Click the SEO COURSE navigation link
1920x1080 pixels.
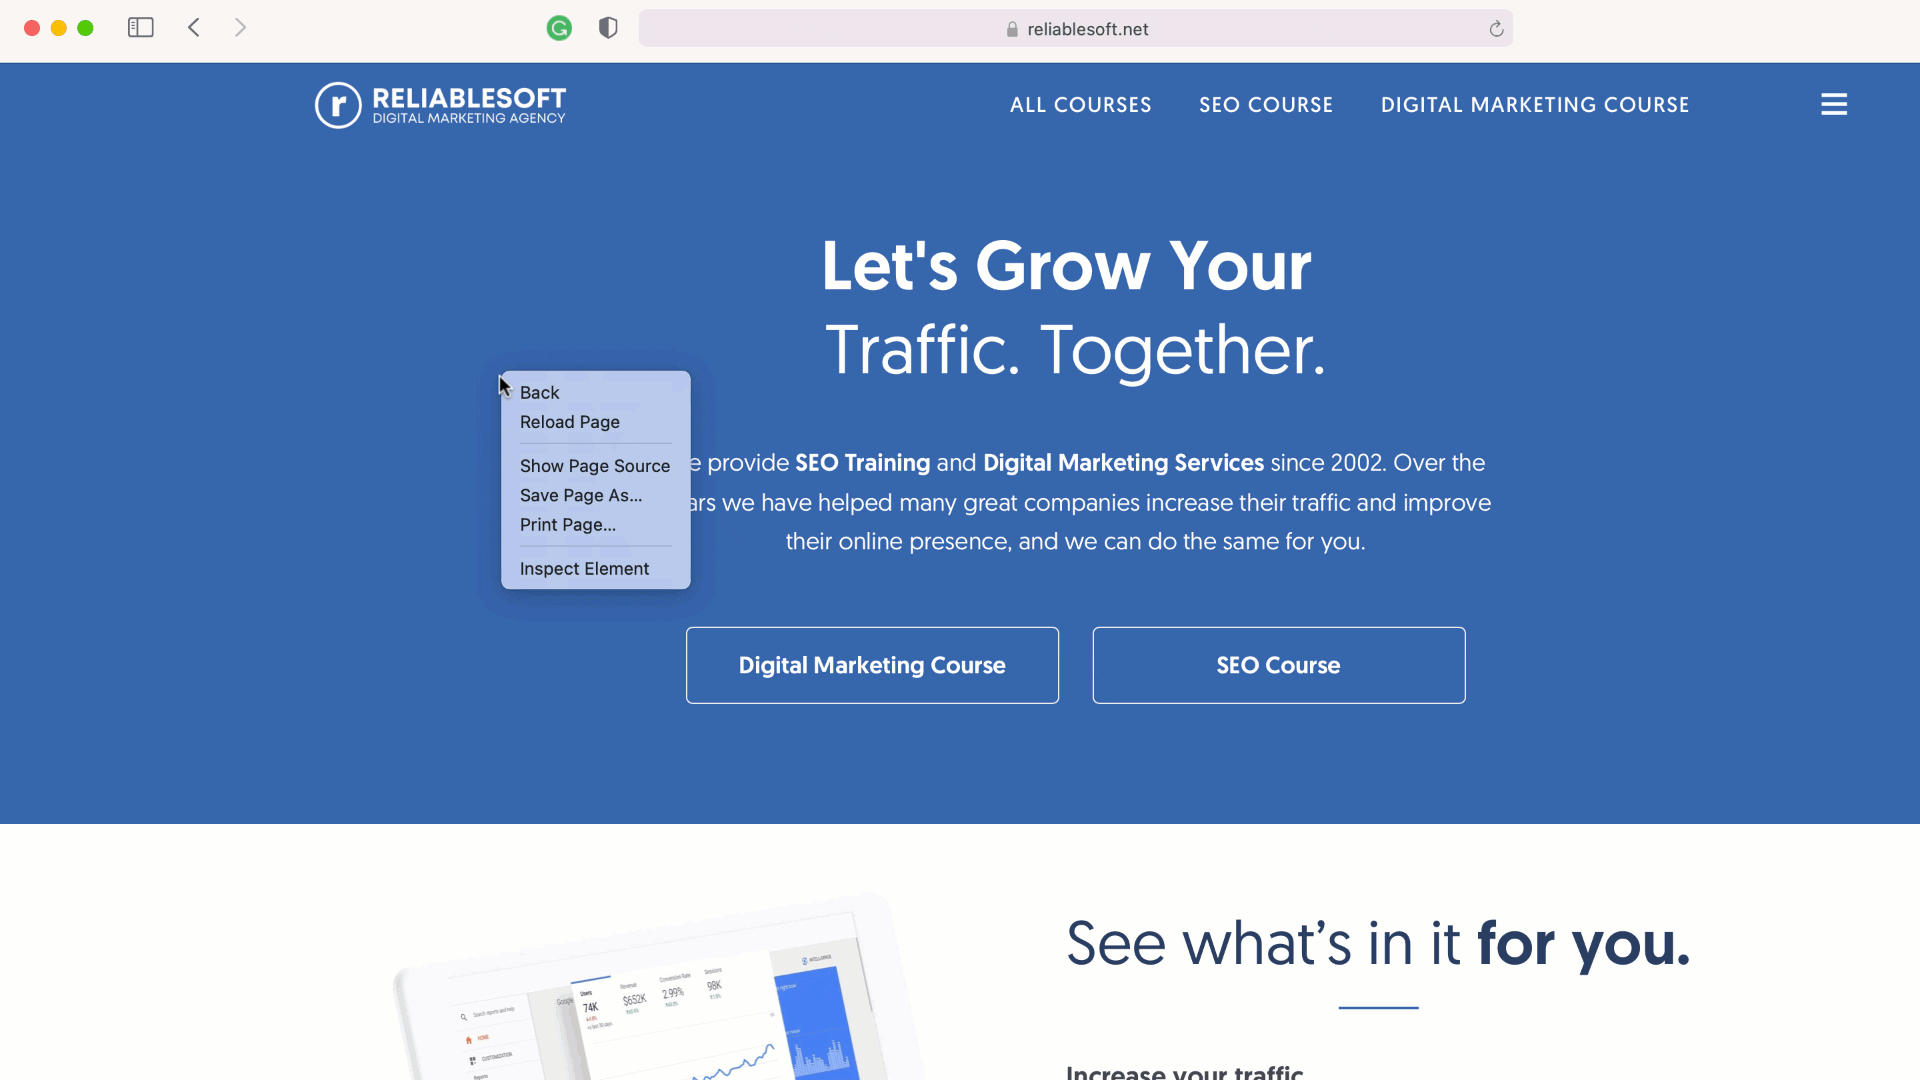pos(1266,104)
